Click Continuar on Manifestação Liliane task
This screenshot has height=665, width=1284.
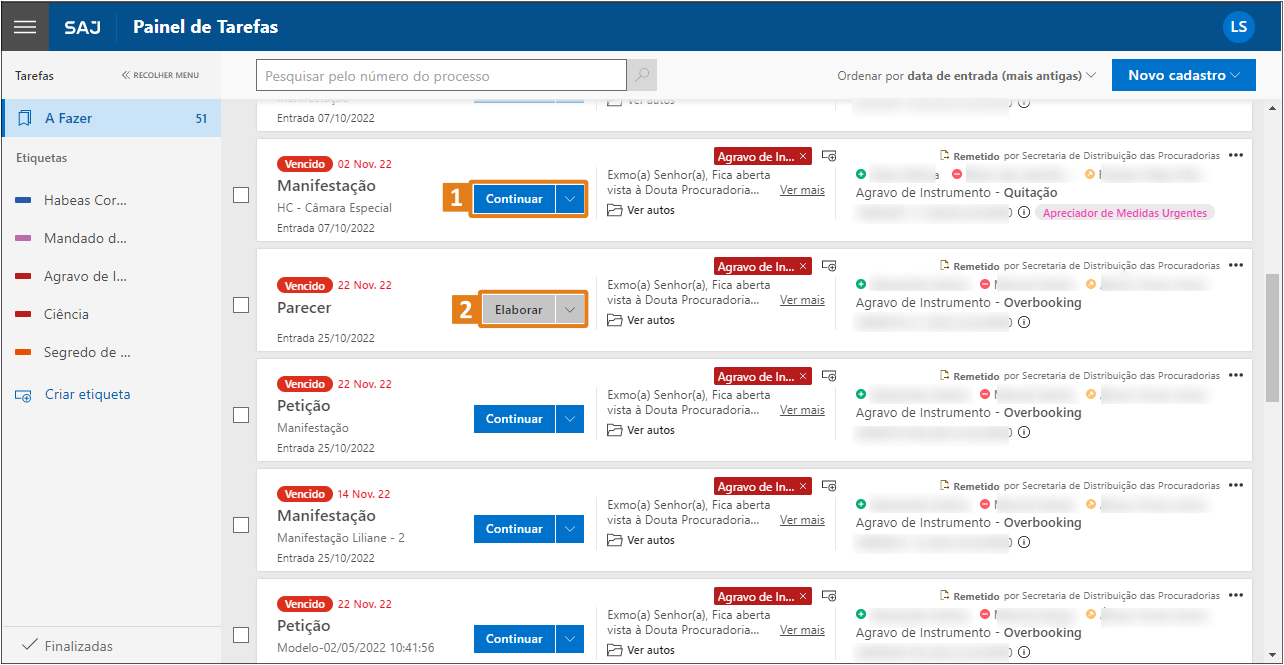point(514,529)
